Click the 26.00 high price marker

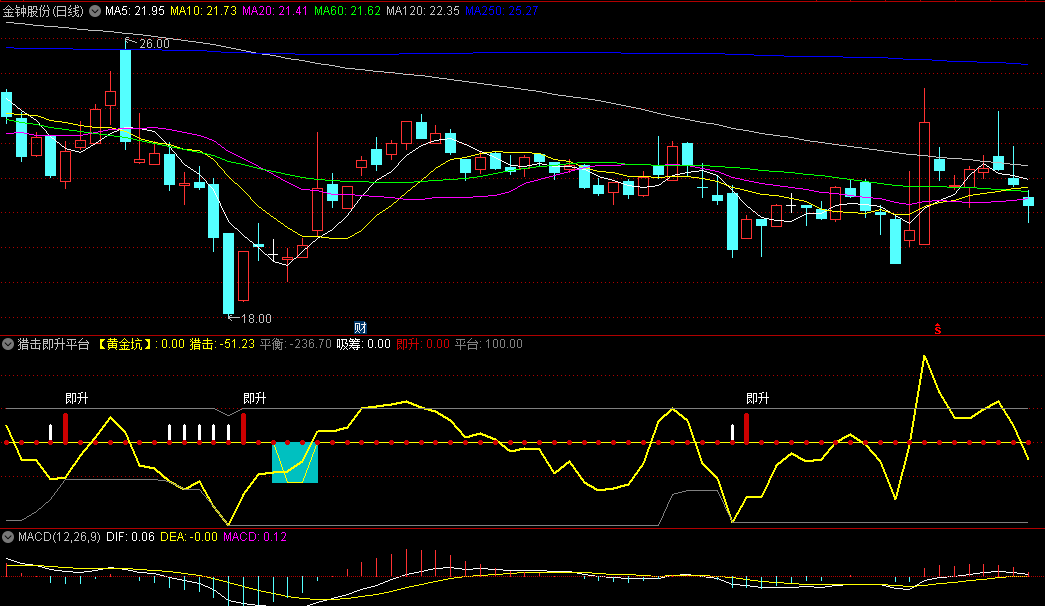154,43
